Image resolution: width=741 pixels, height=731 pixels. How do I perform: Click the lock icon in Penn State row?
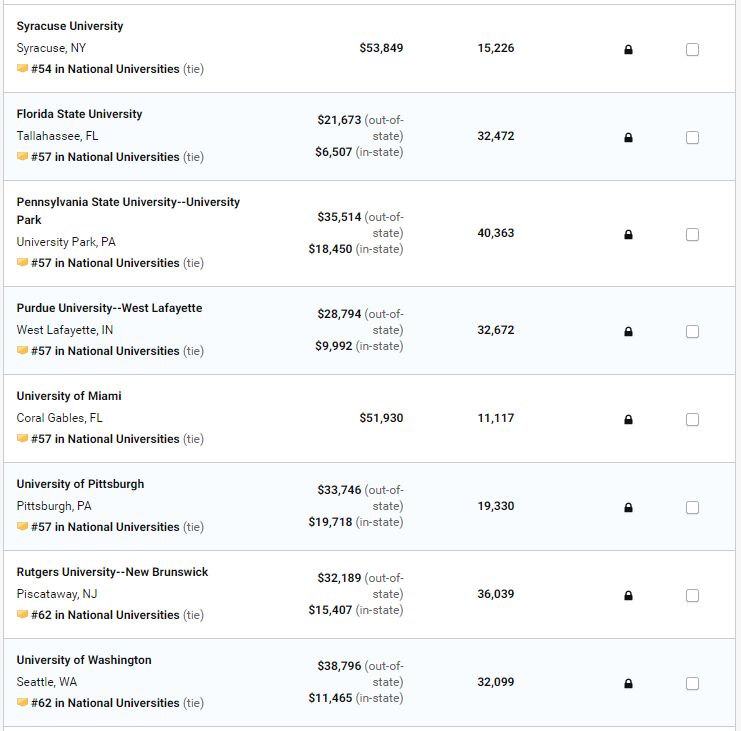[x=628, y=235]
